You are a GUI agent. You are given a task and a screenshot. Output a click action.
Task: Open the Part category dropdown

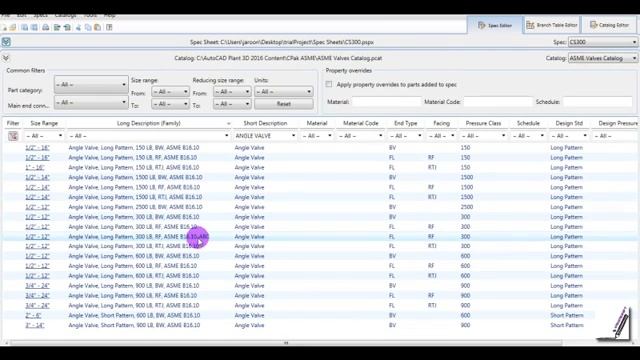tap(91, 84)
